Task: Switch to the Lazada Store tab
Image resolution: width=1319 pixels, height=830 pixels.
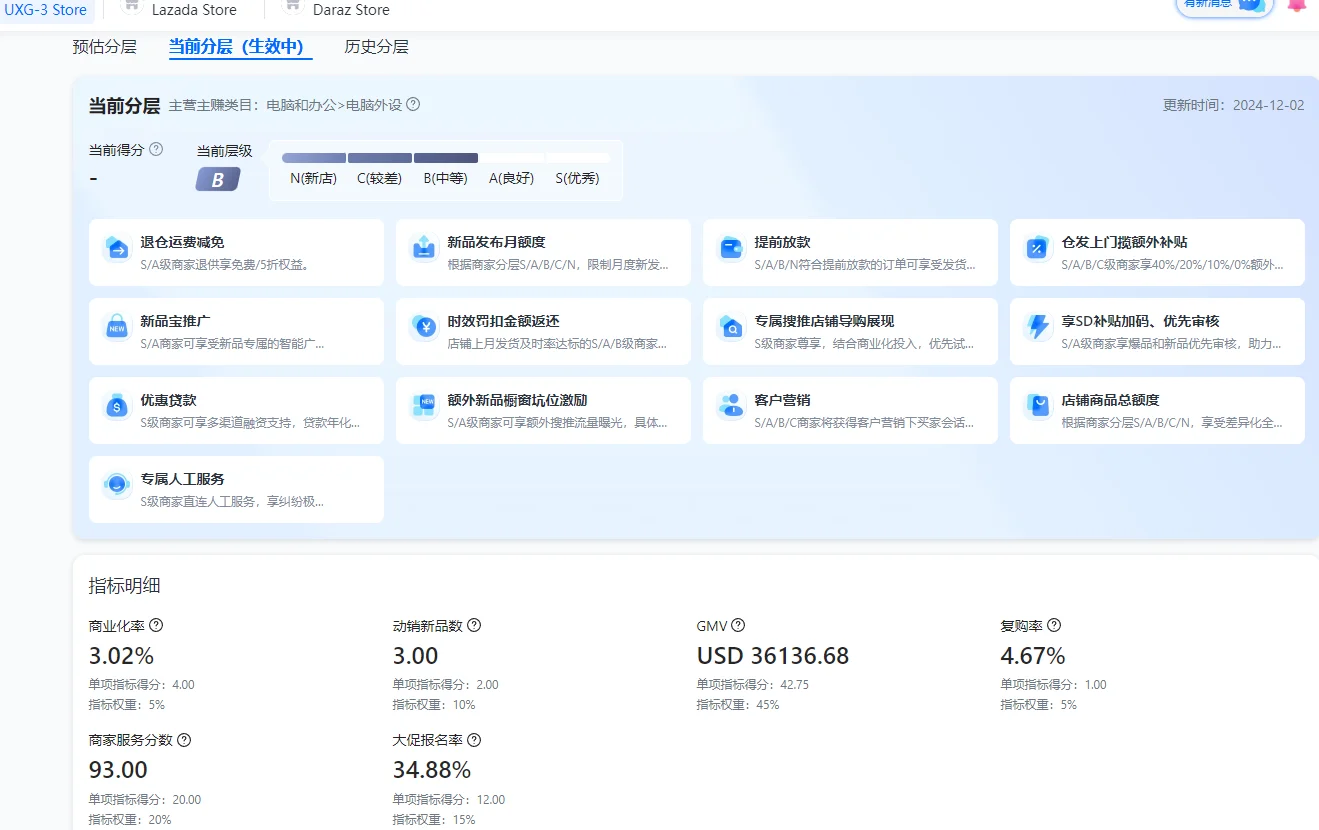Action: (x=194, y=9)
